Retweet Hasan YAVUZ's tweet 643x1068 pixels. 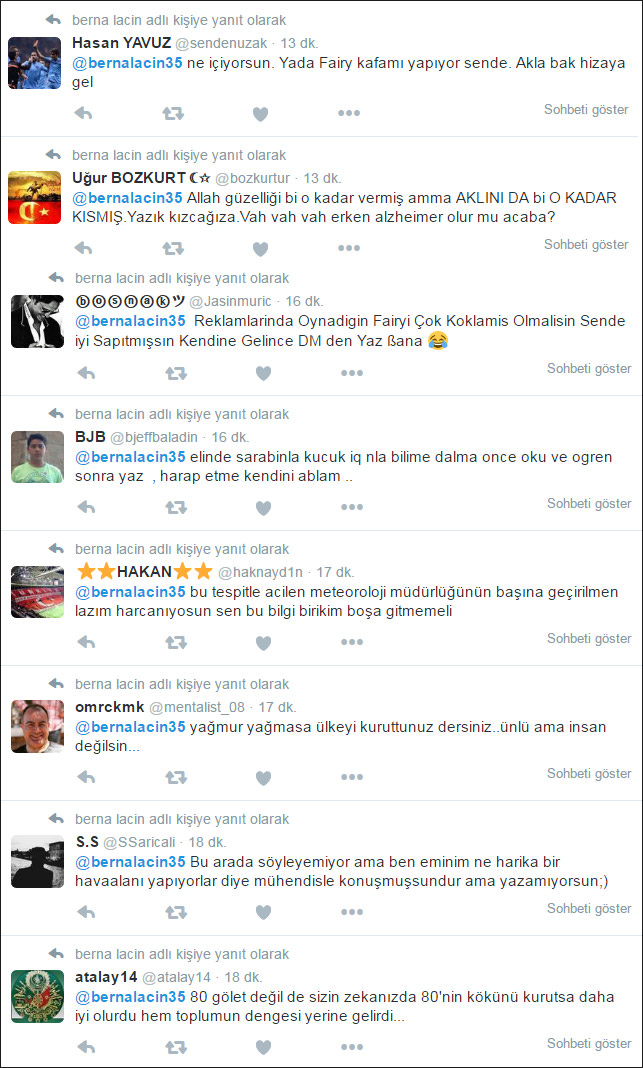173,114
